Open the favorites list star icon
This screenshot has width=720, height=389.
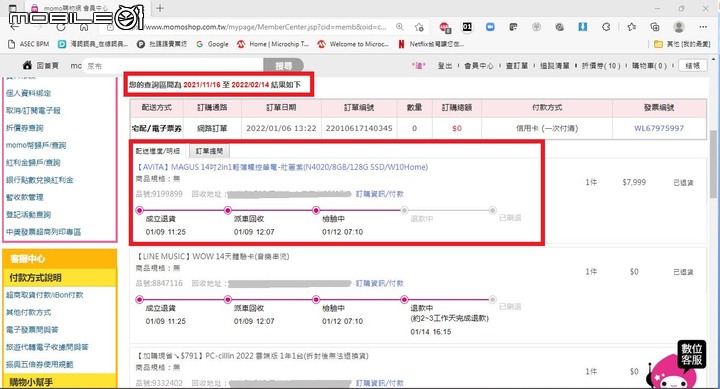(x=632, y=27)
